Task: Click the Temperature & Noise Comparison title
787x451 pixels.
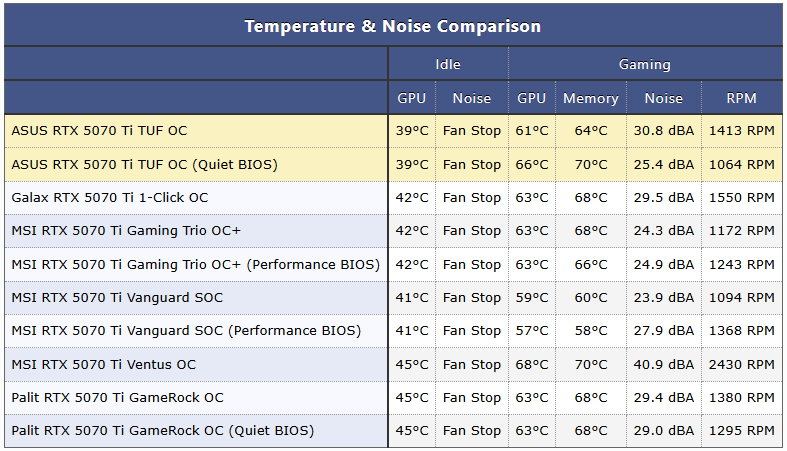Action: [393, 26]
